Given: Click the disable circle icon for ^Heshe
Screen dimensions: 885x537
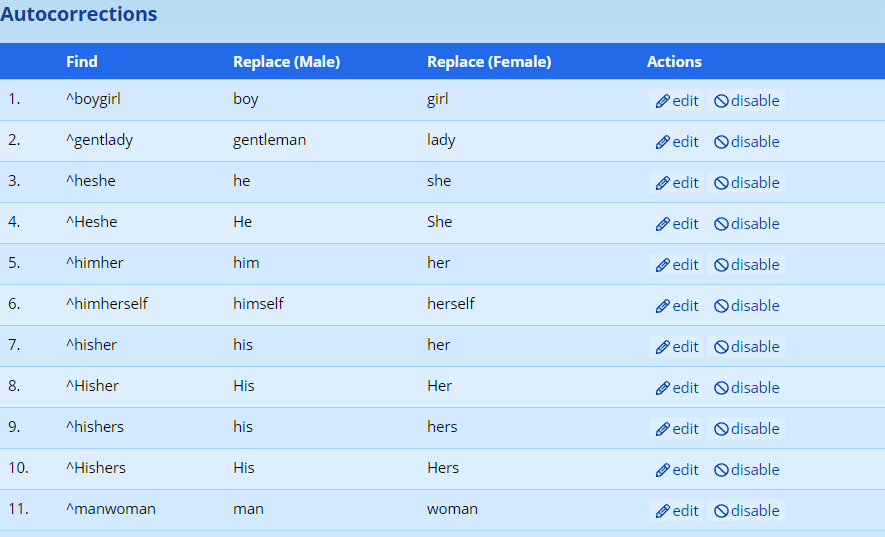Looking at the screenshot, I should 720,224.
